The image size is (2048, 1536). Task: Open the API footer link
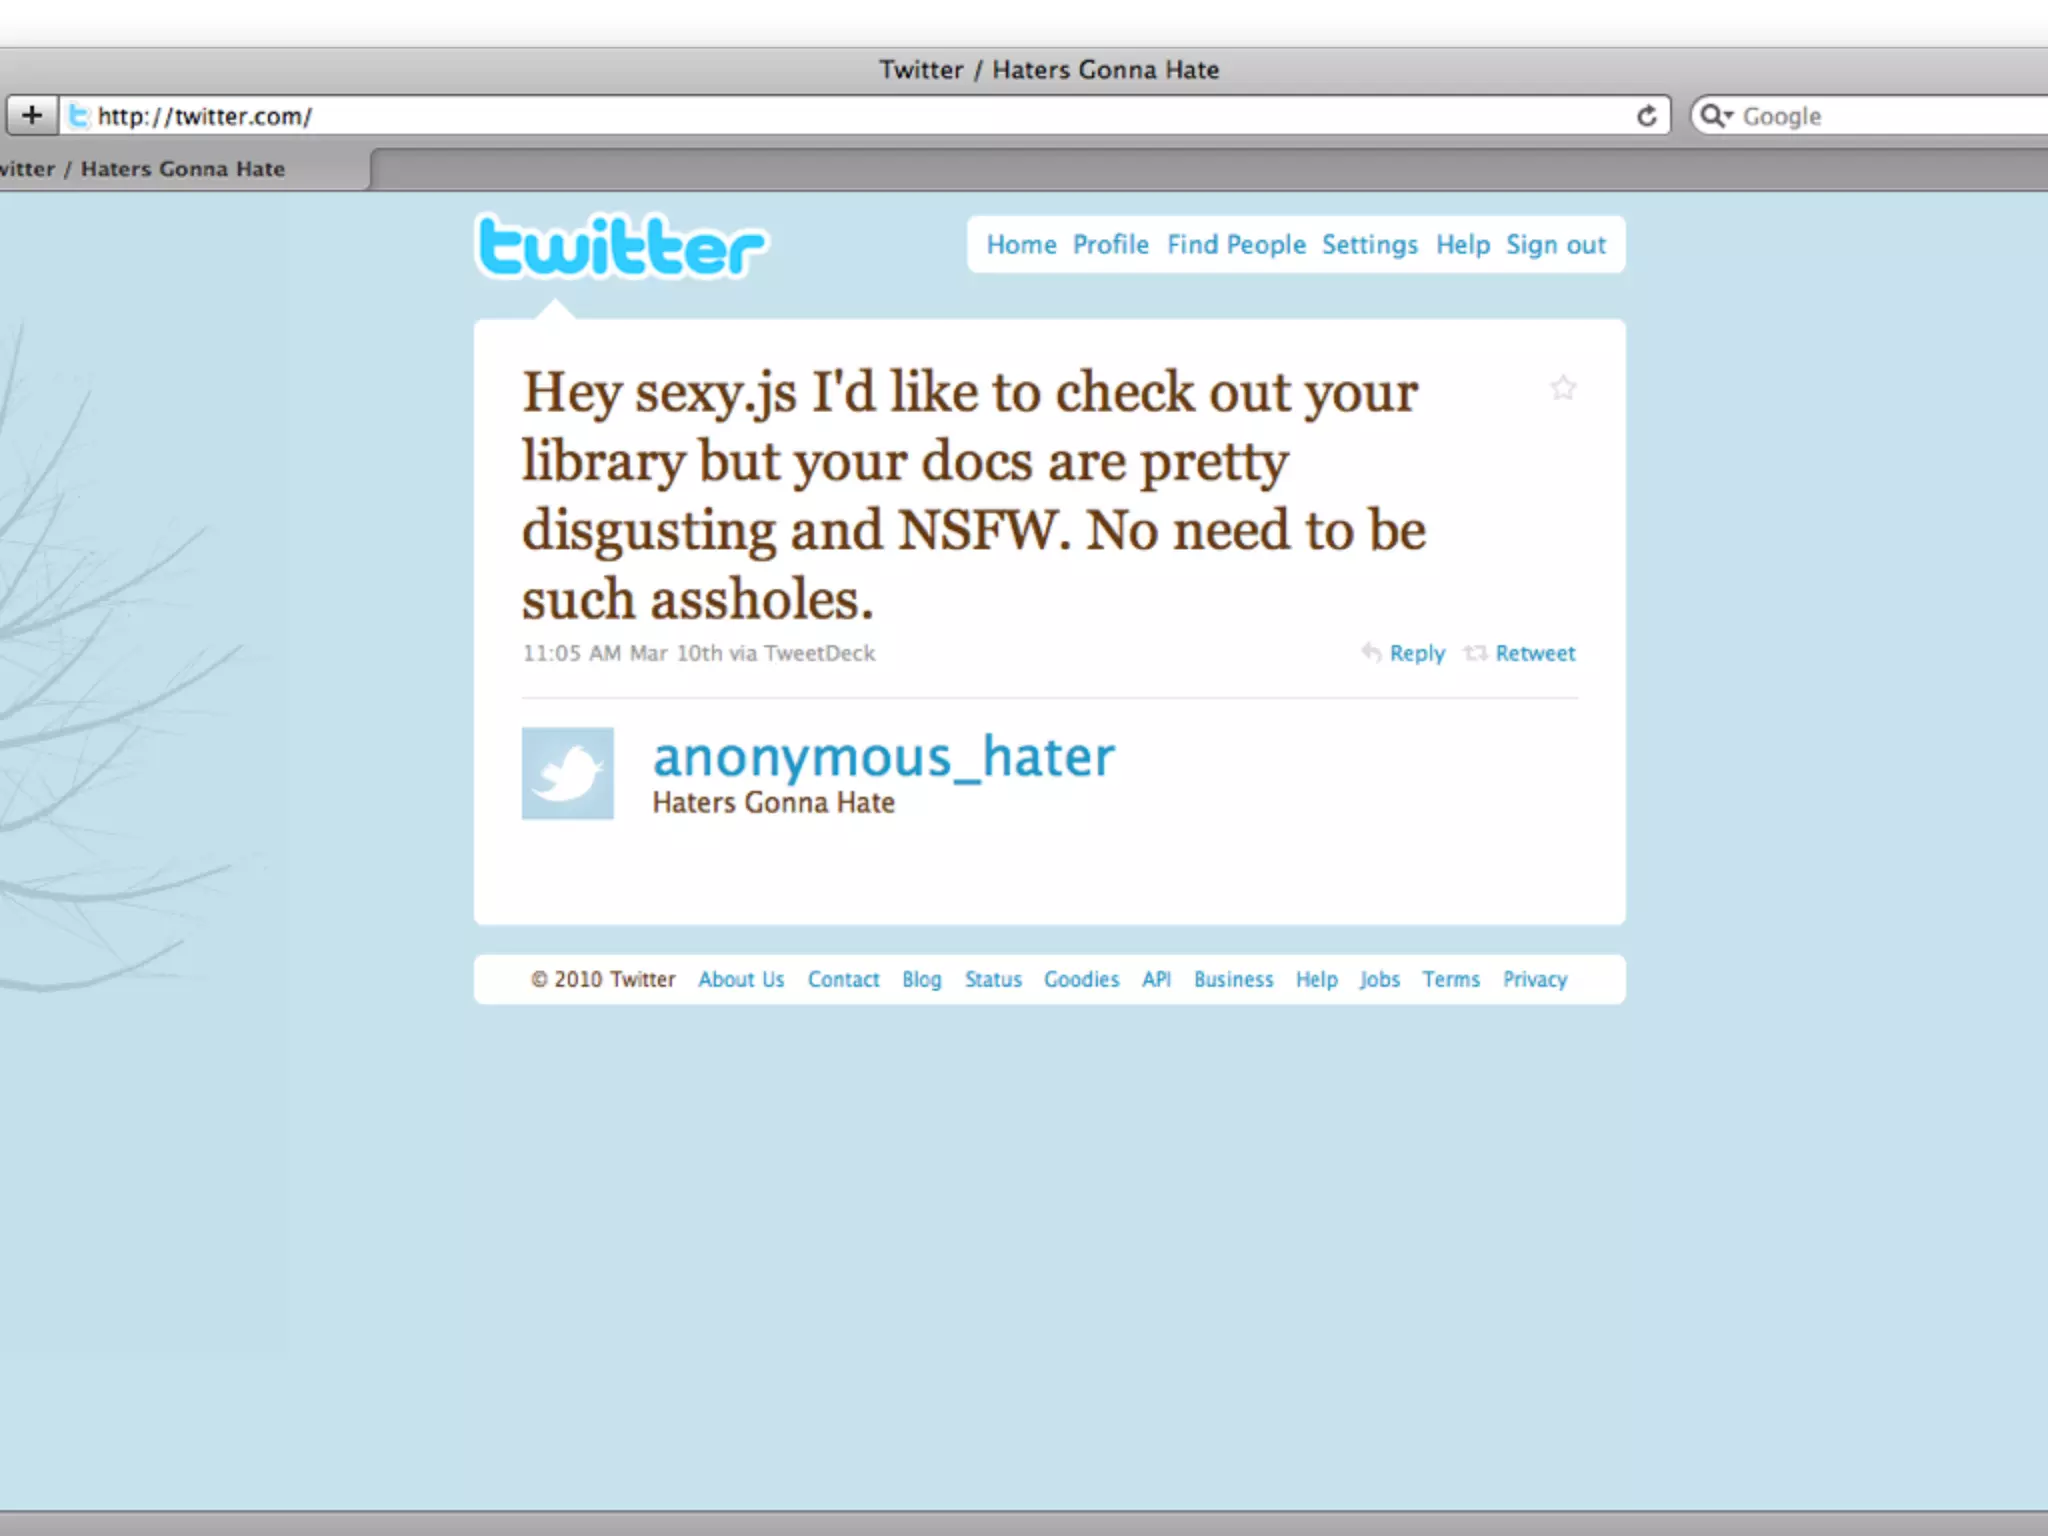[x=1156, y=979]
